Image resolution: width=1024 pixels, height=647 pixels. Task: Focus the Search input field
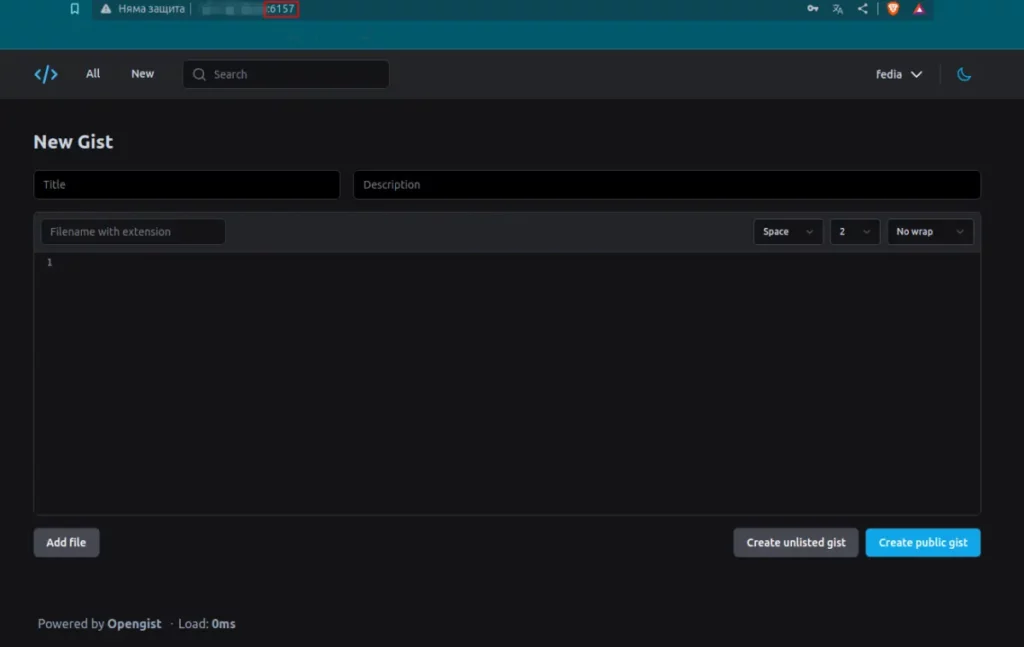[x=286, y=74]
